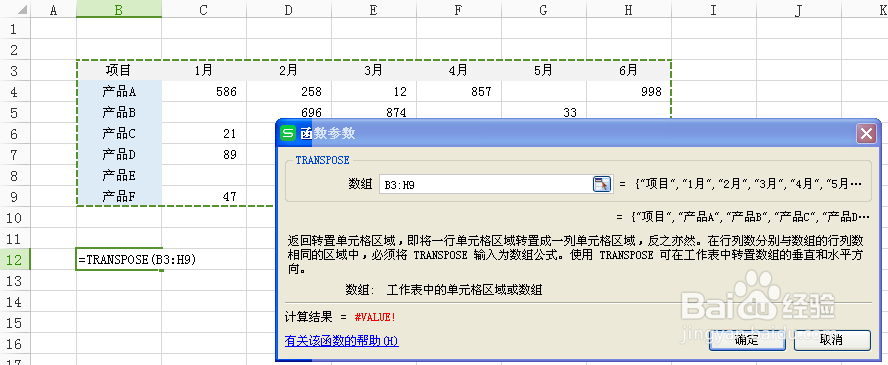Select row 9 header
The image size is (888, 365).
tap(15, 196)
